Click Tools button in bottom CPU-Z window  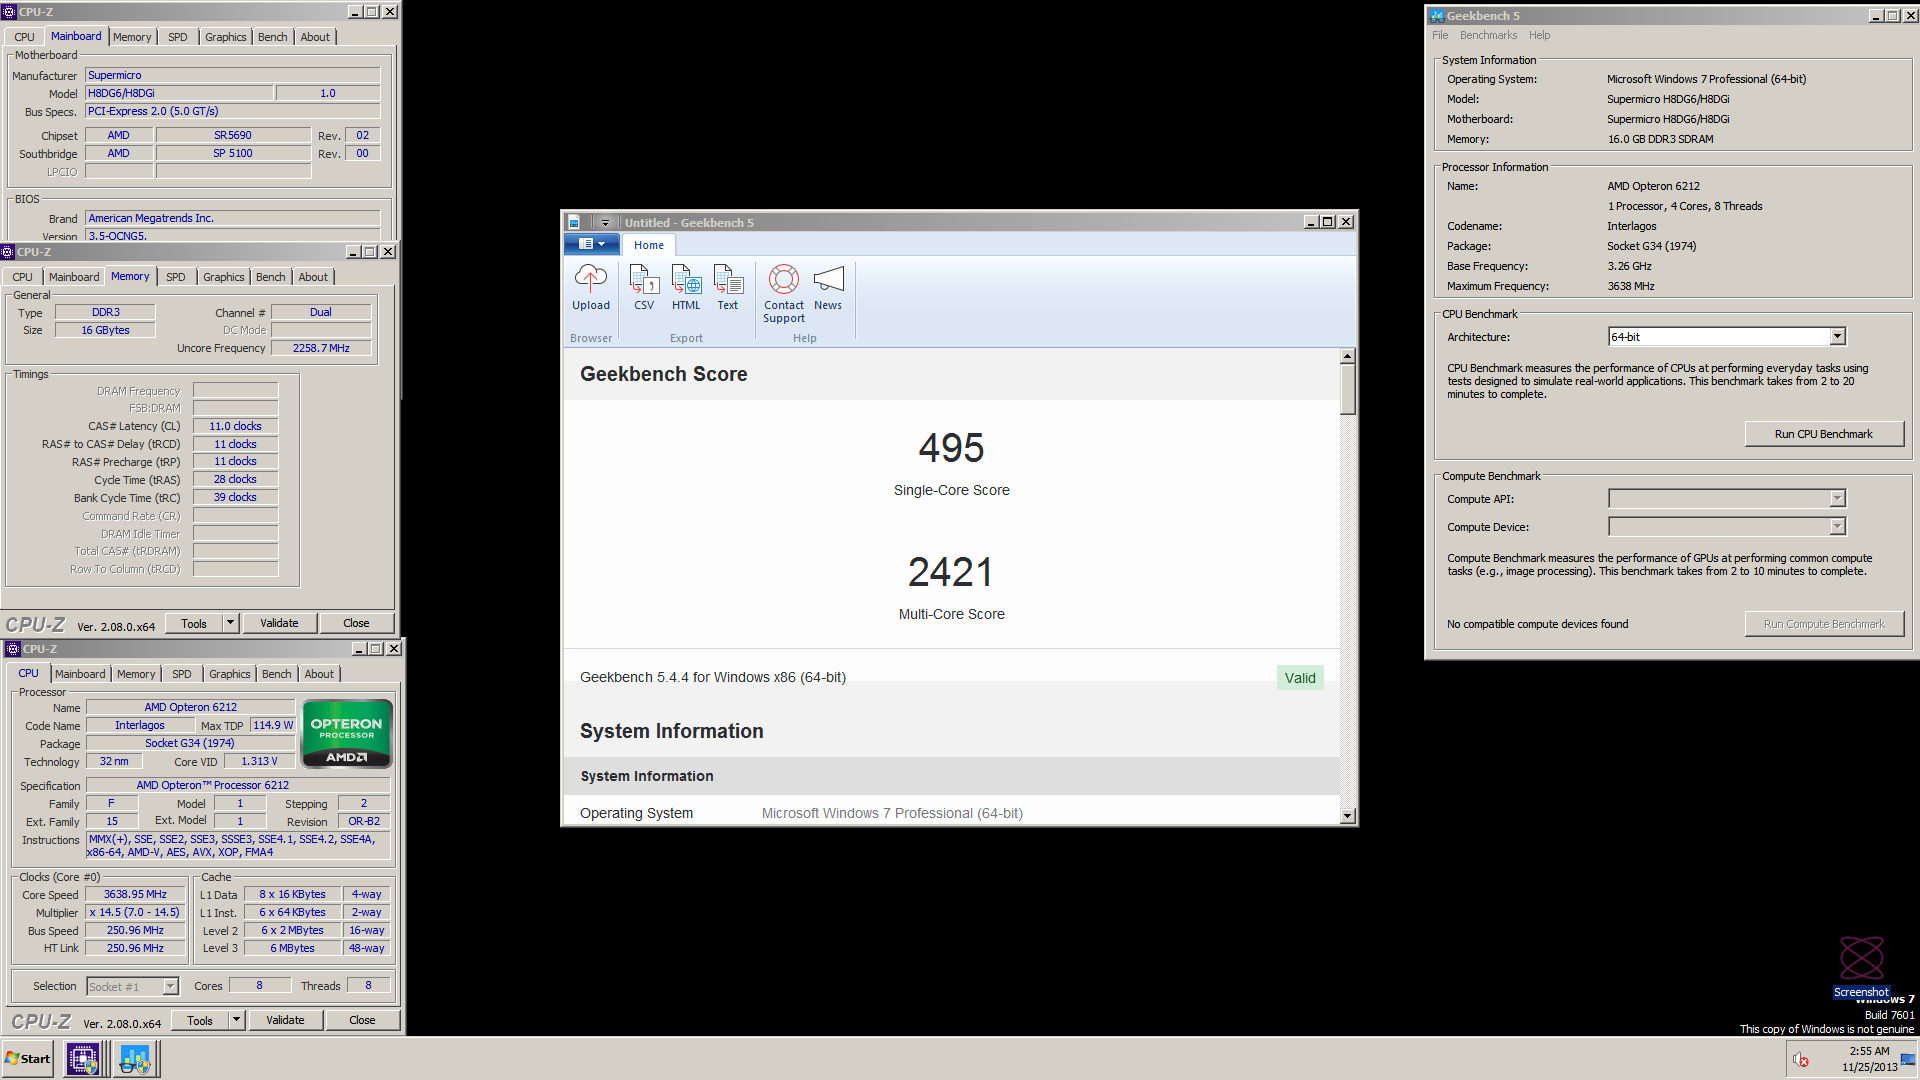[200, 1020]
